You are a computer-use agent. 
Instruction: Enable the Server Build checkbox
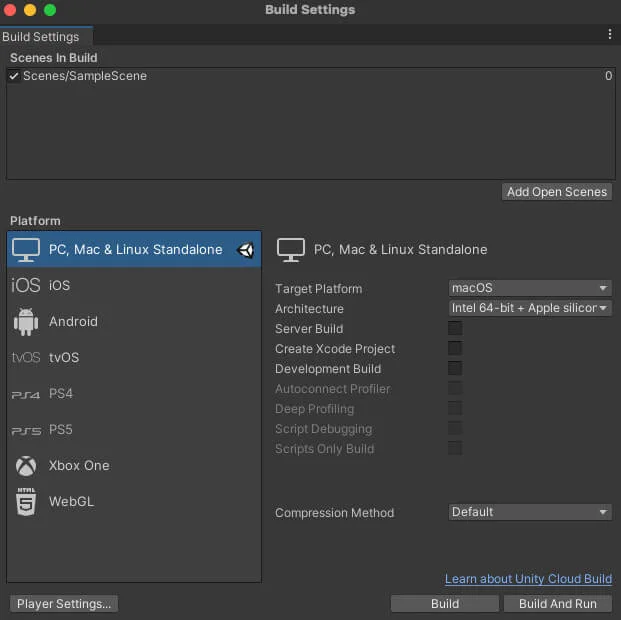click(455, 328)
